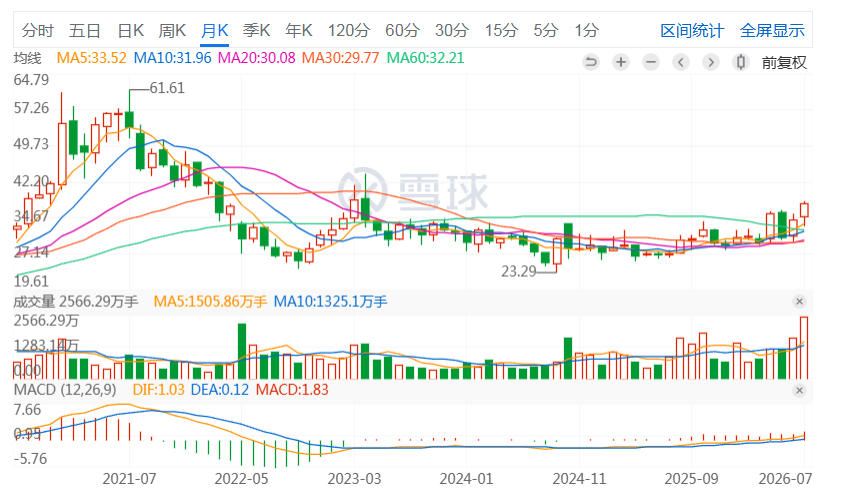Click the MA30:29.77 indicator value
854x491 pixels.
pos(340,58)
